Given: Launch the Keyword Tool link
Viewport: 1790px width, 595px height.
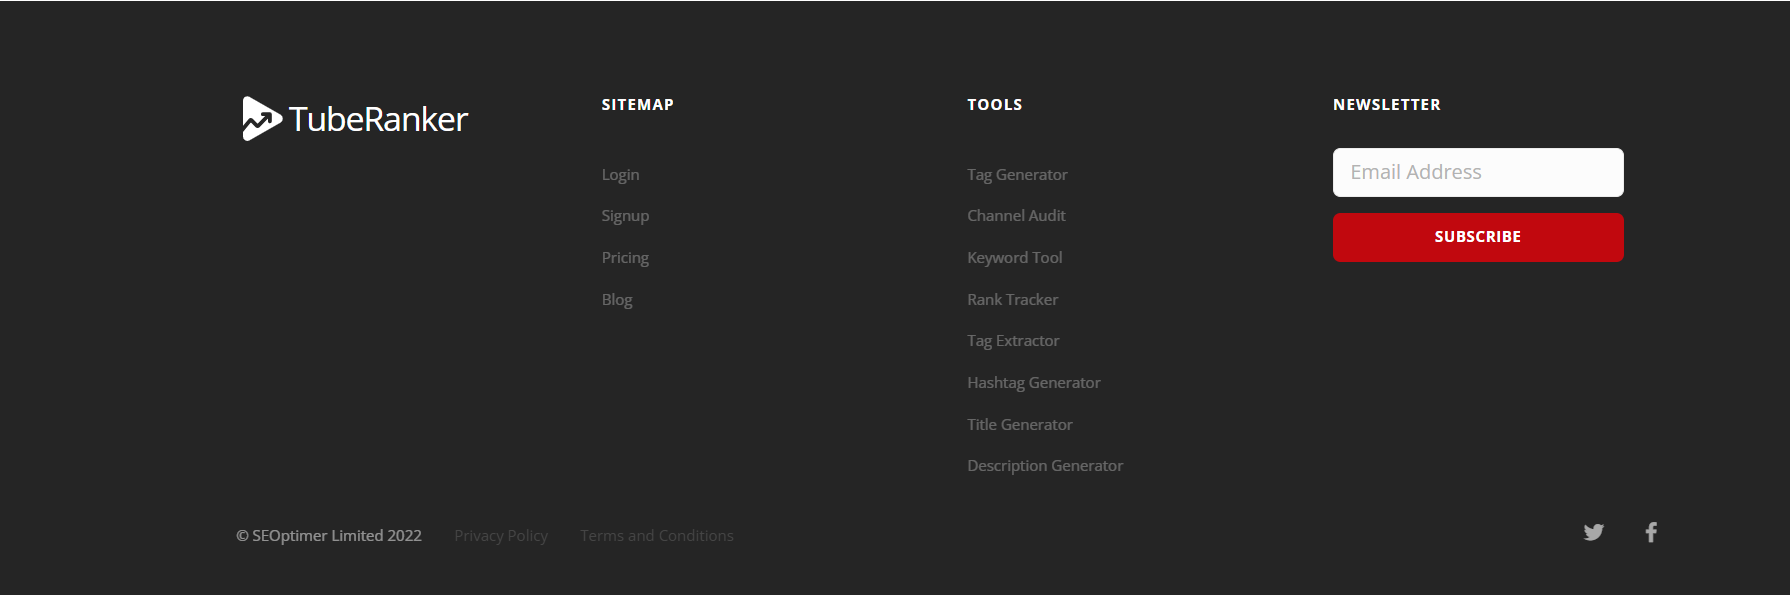Looking at the screenshot, I should pos(1014,258).
